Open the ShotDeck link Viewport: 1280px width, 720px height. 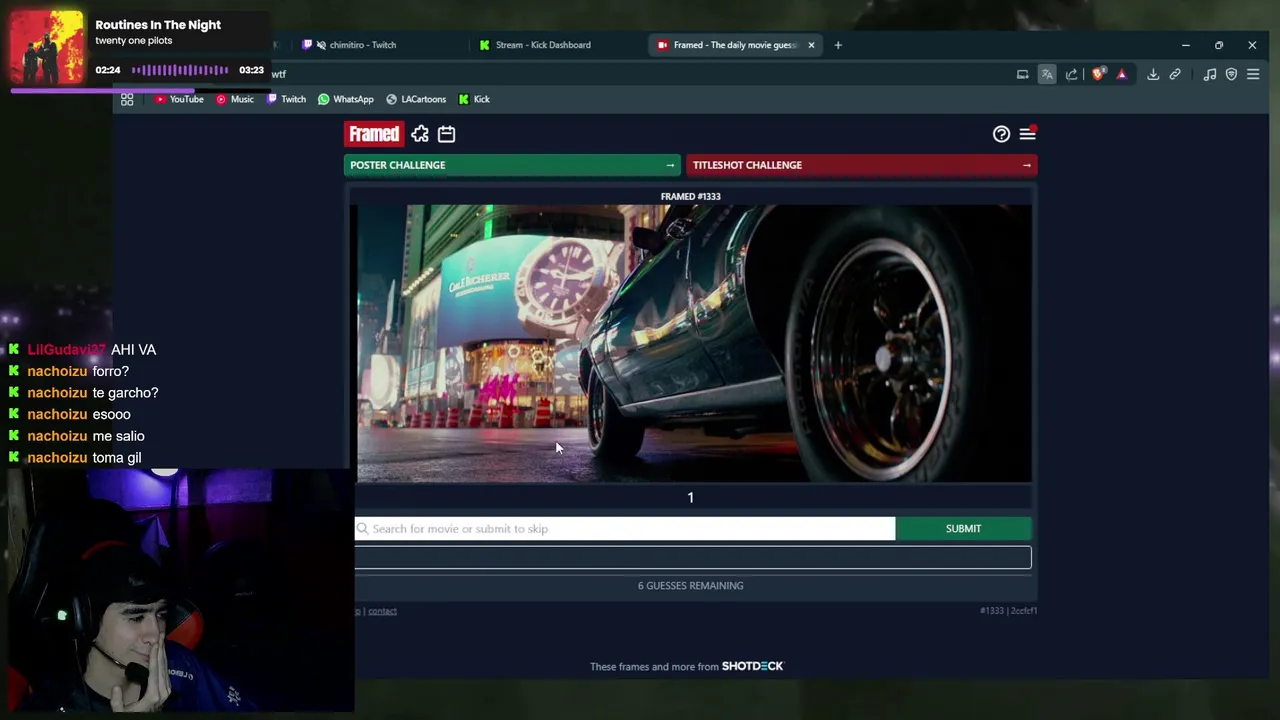point(753,666)
